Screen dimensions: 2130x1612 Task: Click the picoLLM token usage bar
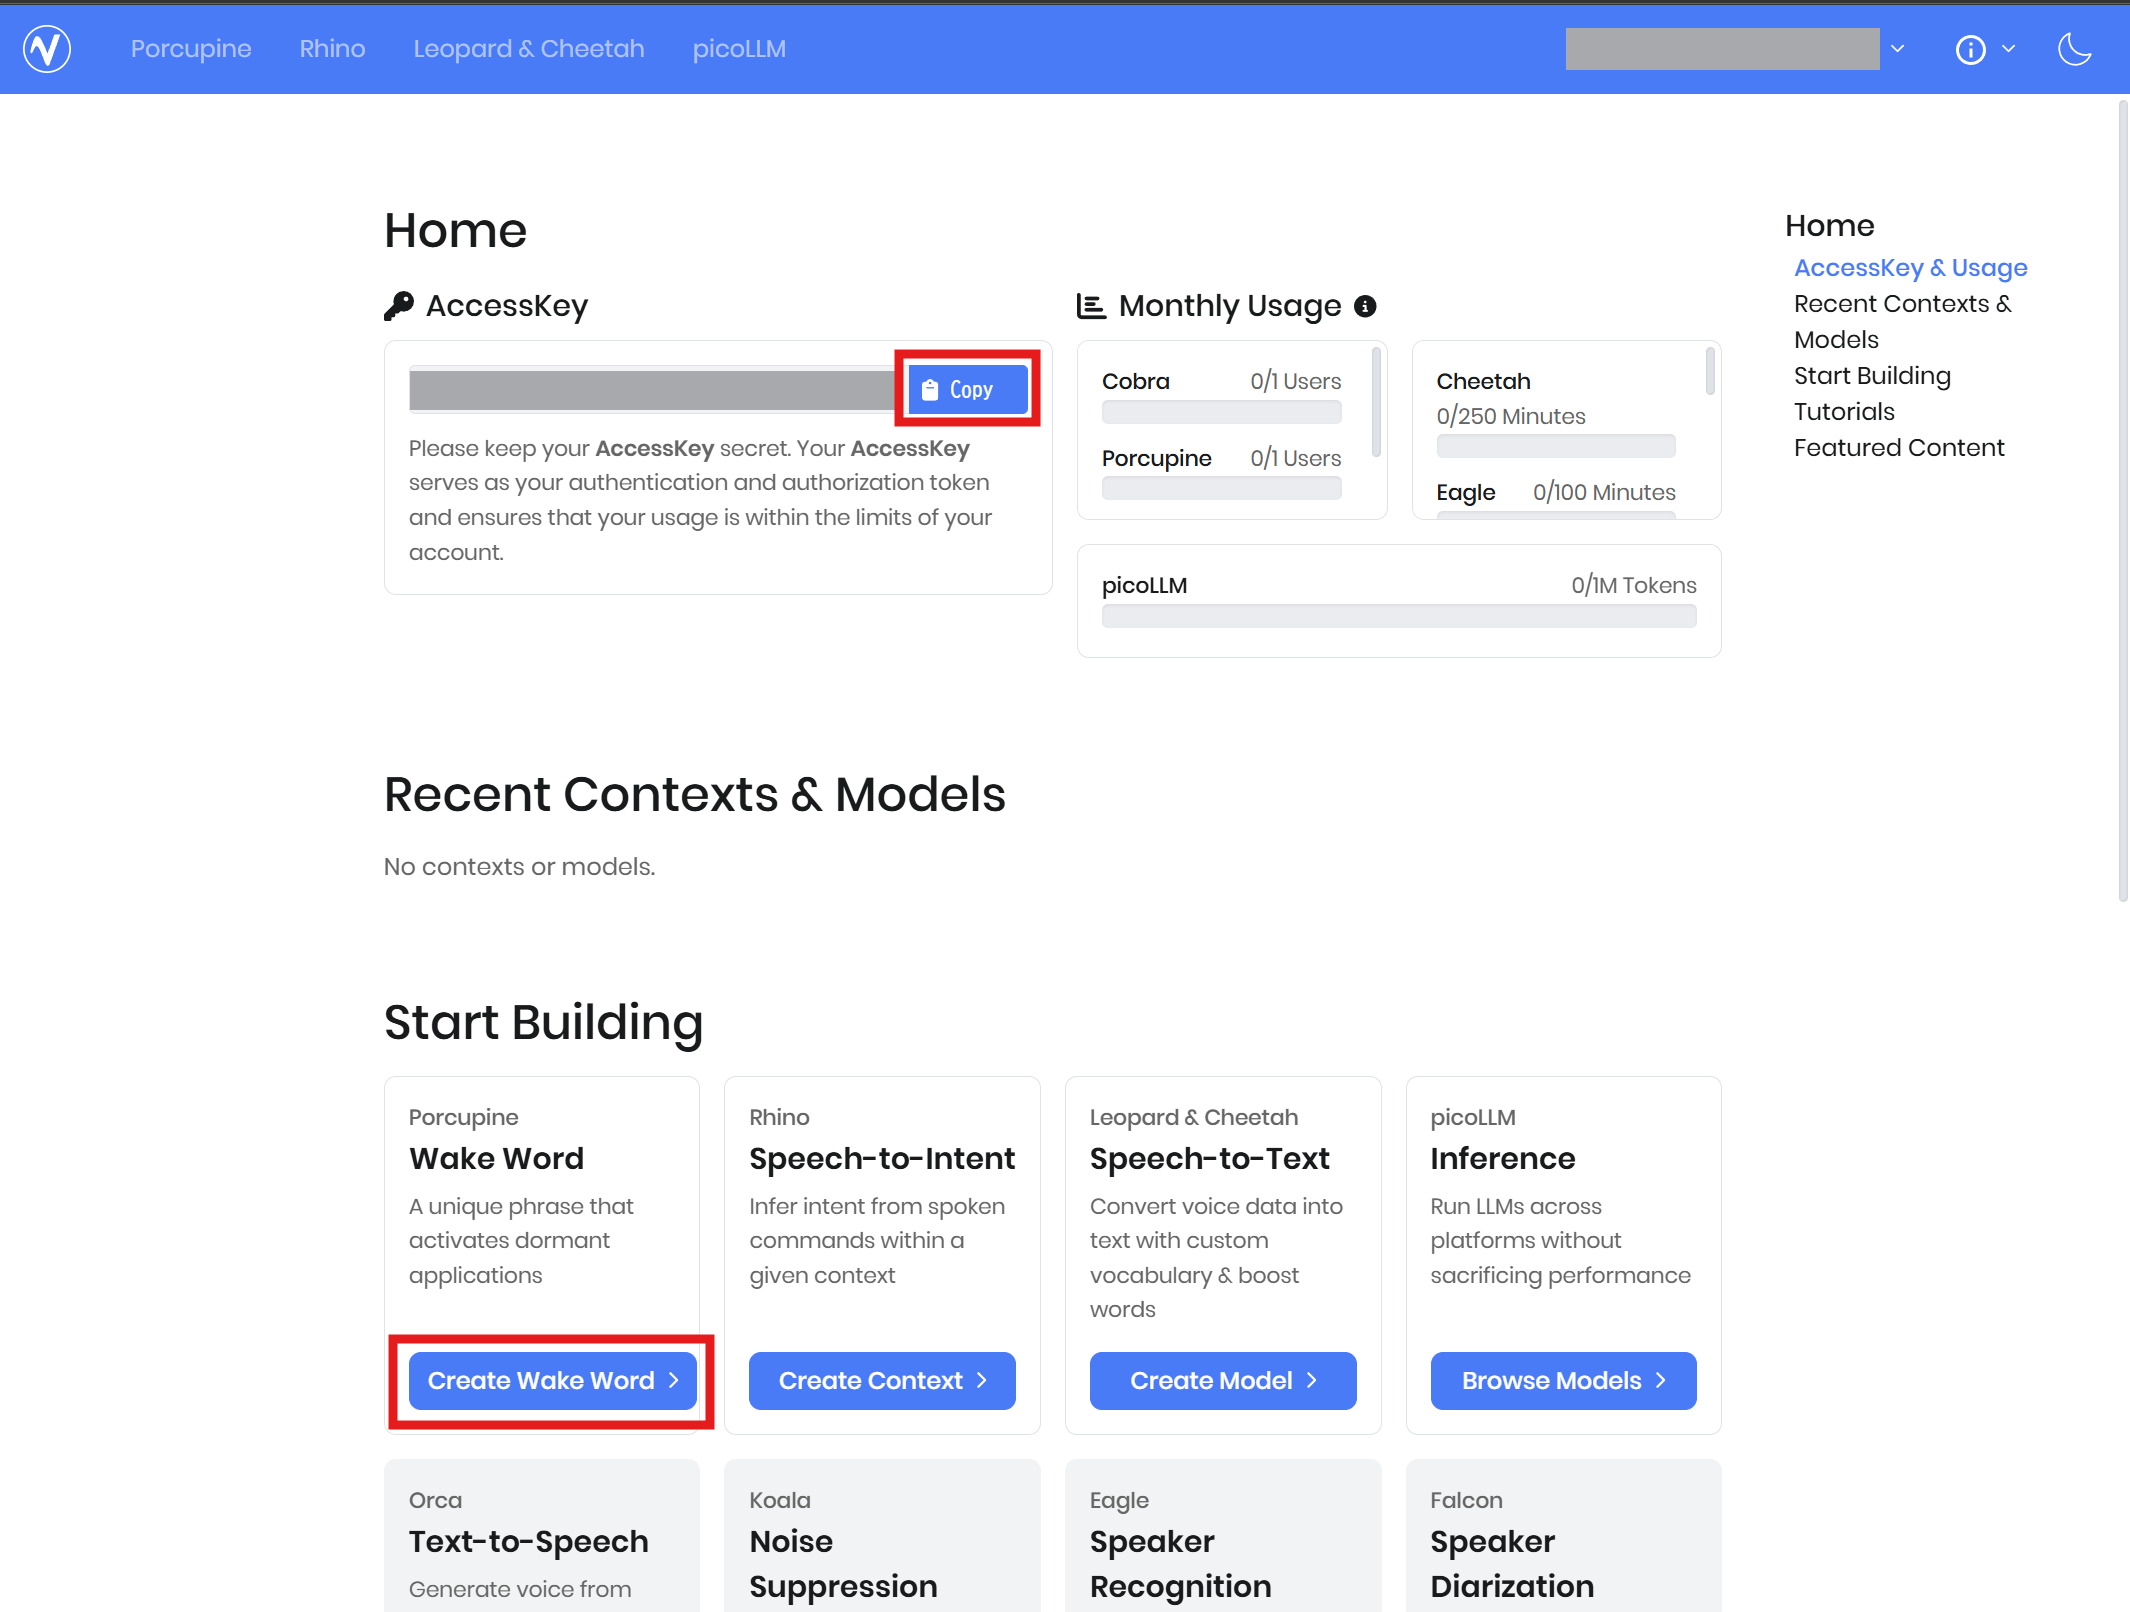(1398, 616)
